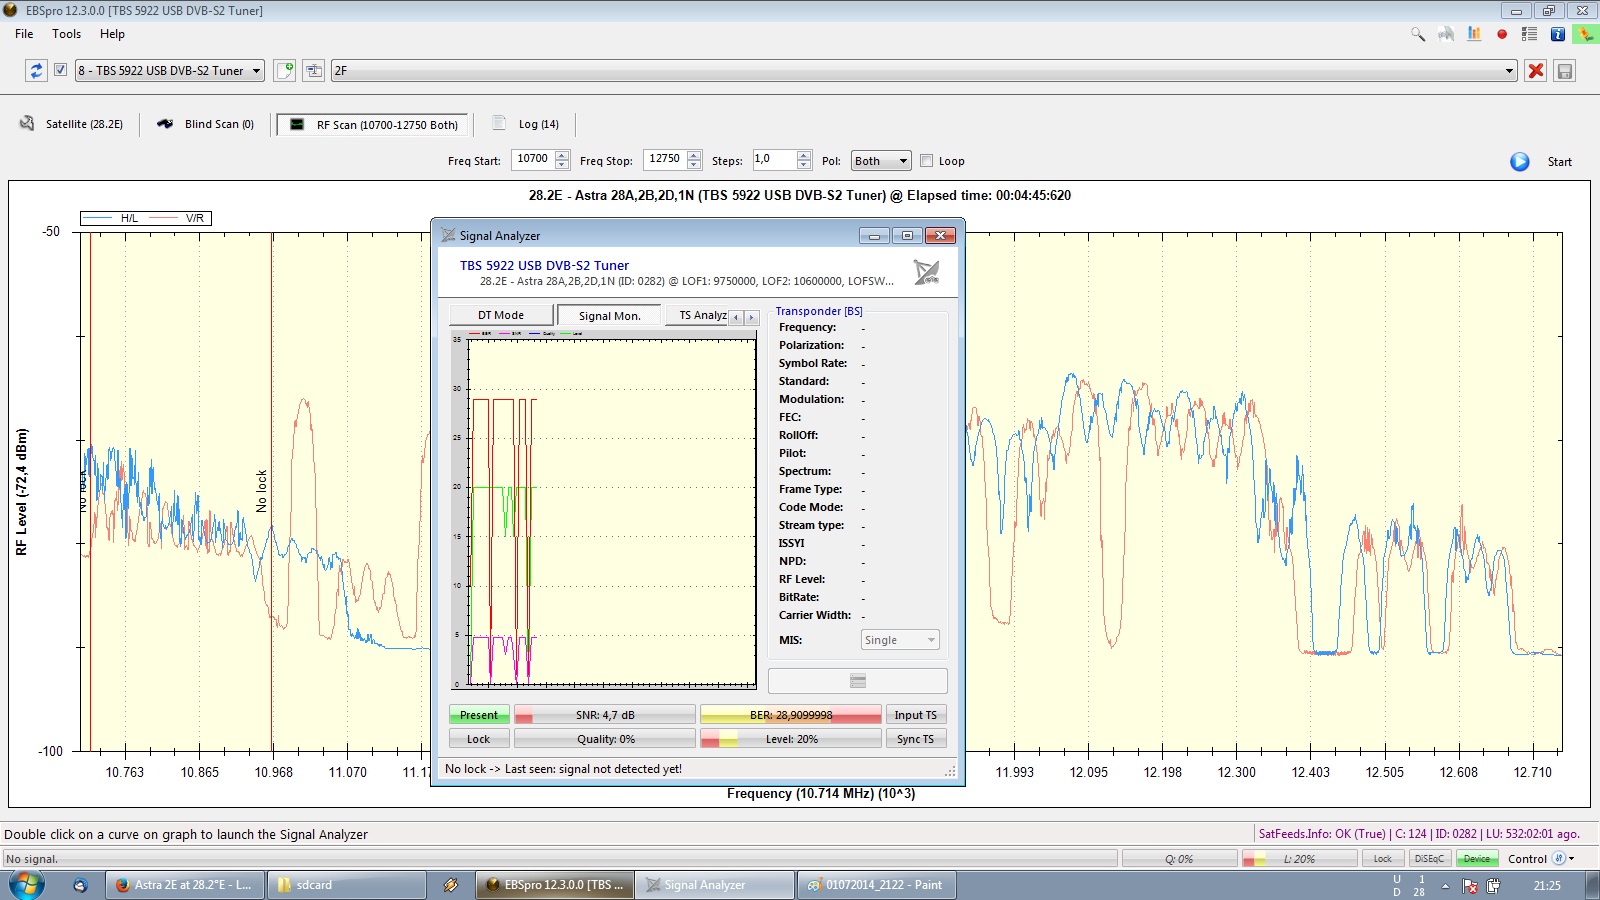Click the SatFeeds.Info status text
This screenshot has height=900, width=1600.
(1419, 834)
